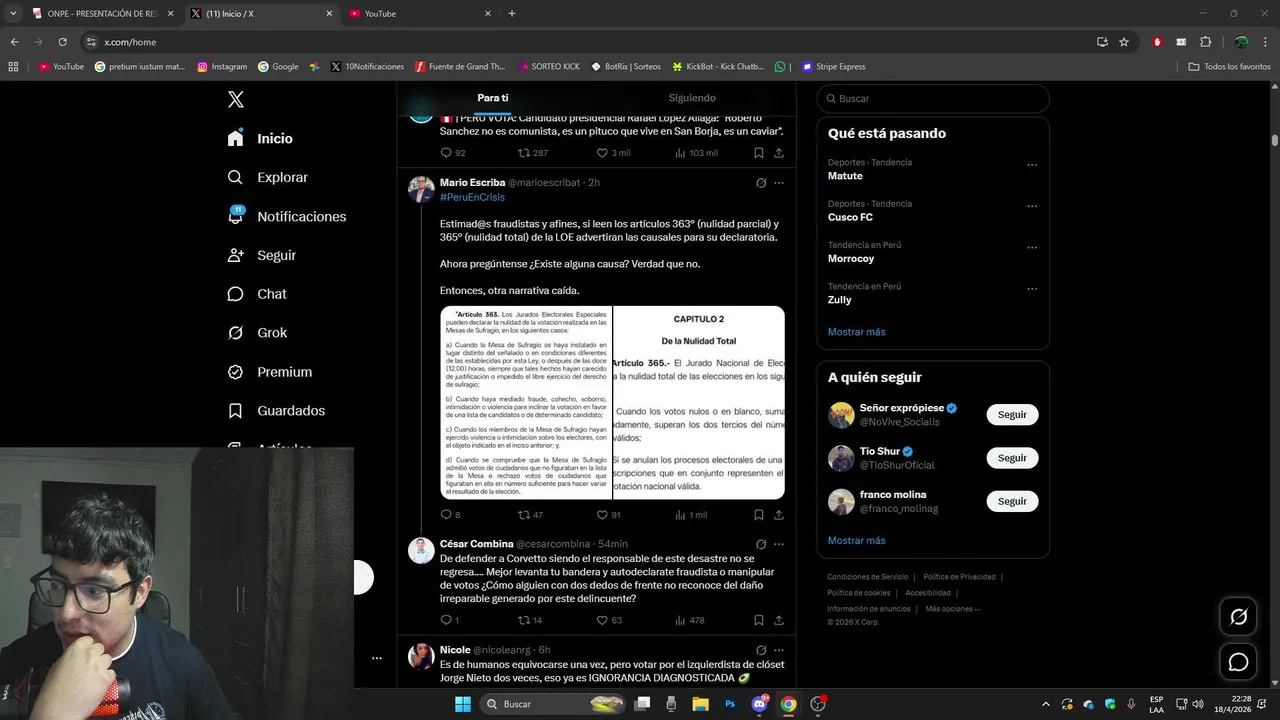The image size is (1280, 720).
Task: View stats of Mario Escriba's post
Action: 691,515
